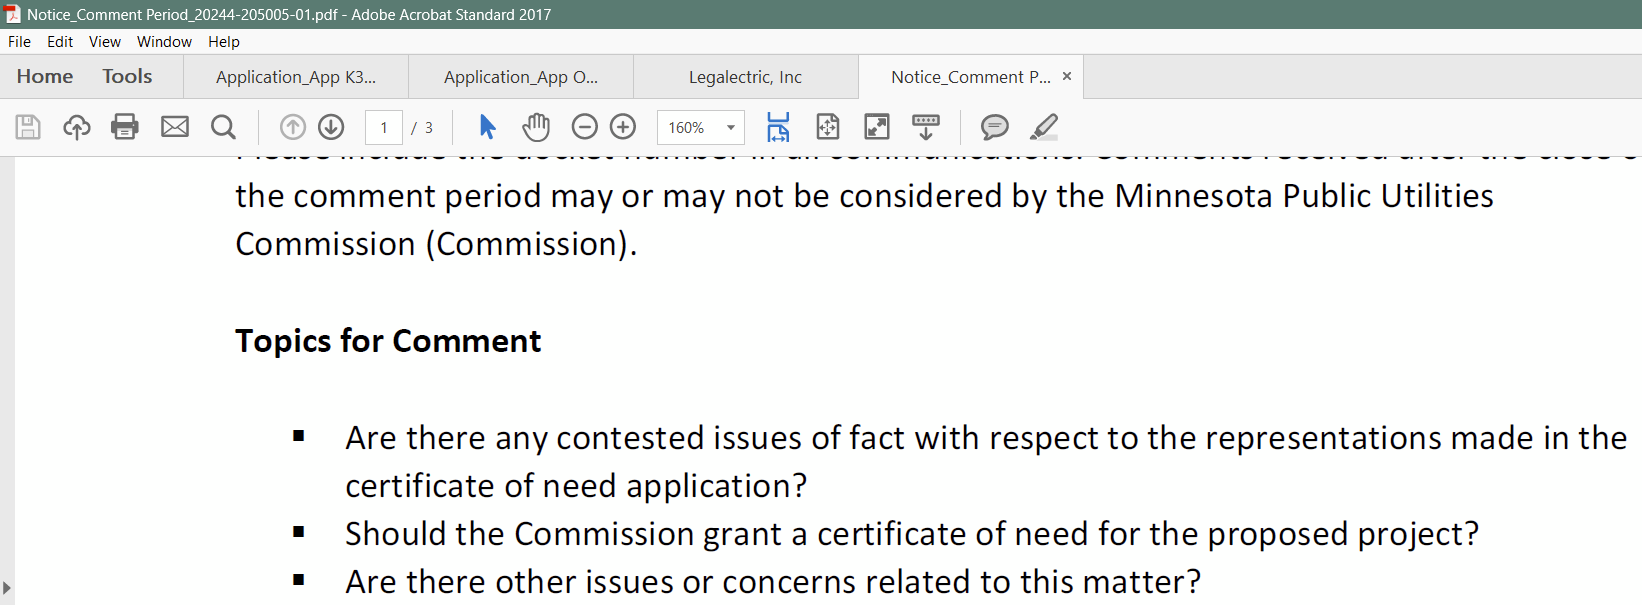Switch to the Legalectric, Inc tab
This screenshot has width=1642, height=605.
pyautogui.click(x=745, y=77)
